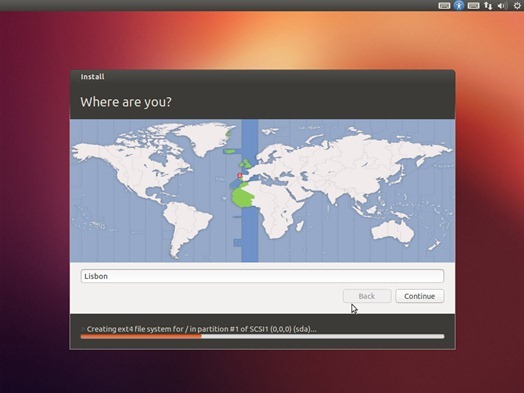Click the Continue button
This screenshot has width=524, height=393.
419,296
